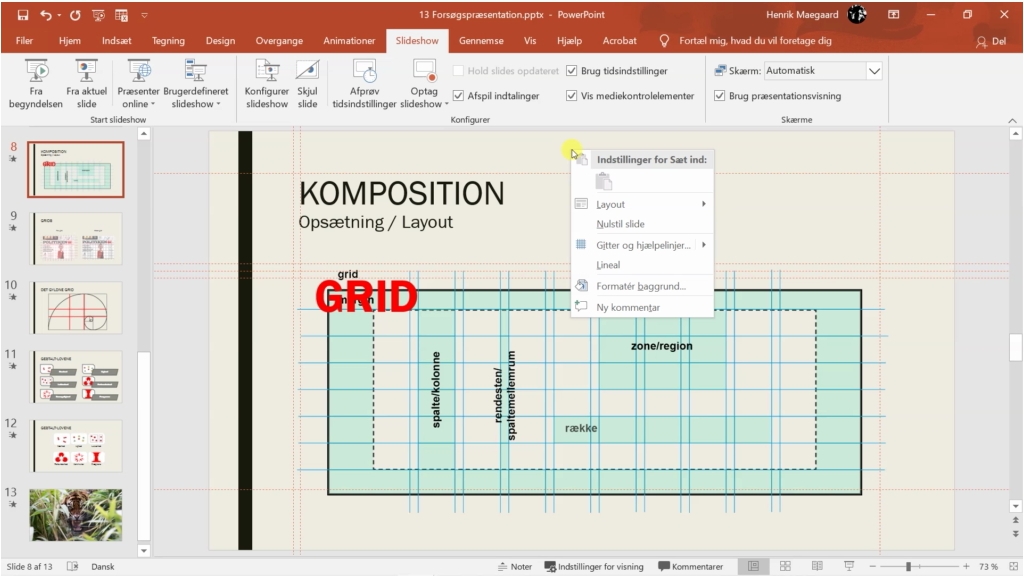Select slide 11 thumbnail
The height and width of the screenshot is (577, 1024).
[x=76, y=377]
